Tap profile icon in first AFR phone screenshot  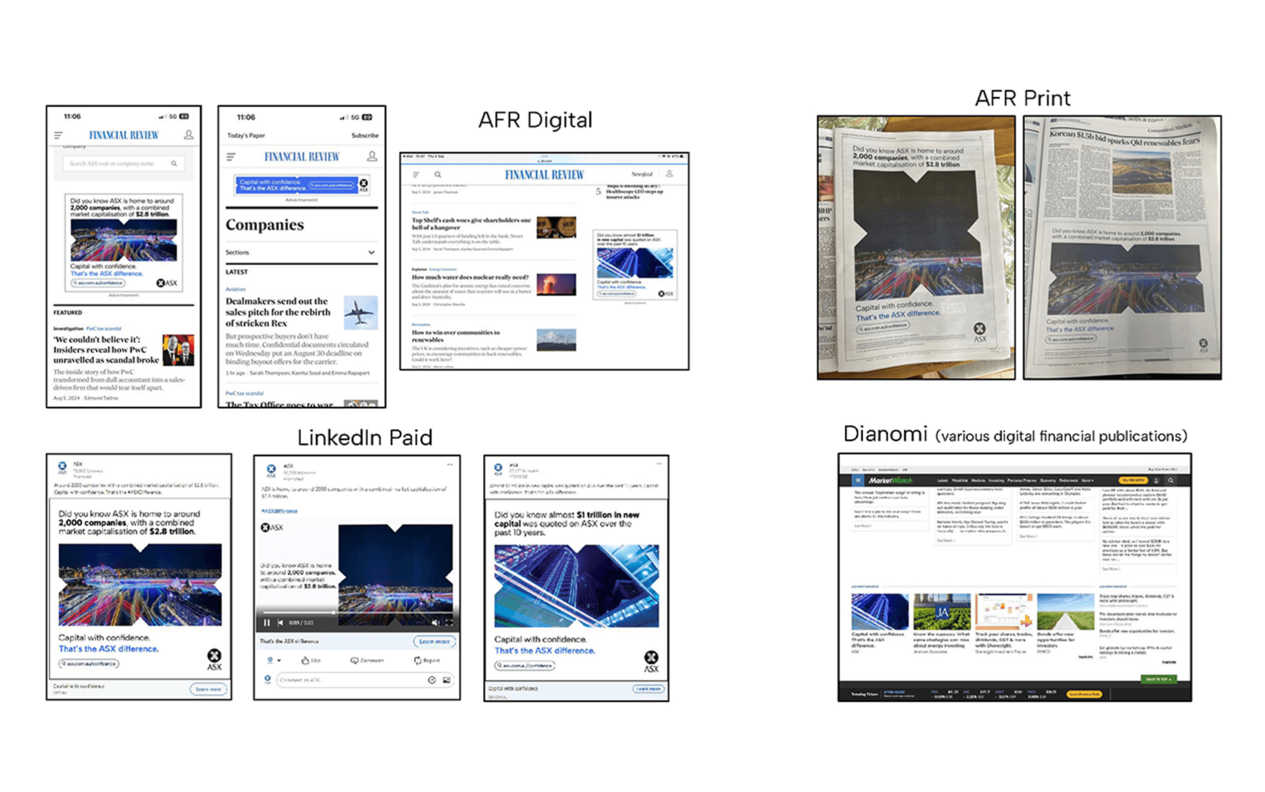(188, 135)
